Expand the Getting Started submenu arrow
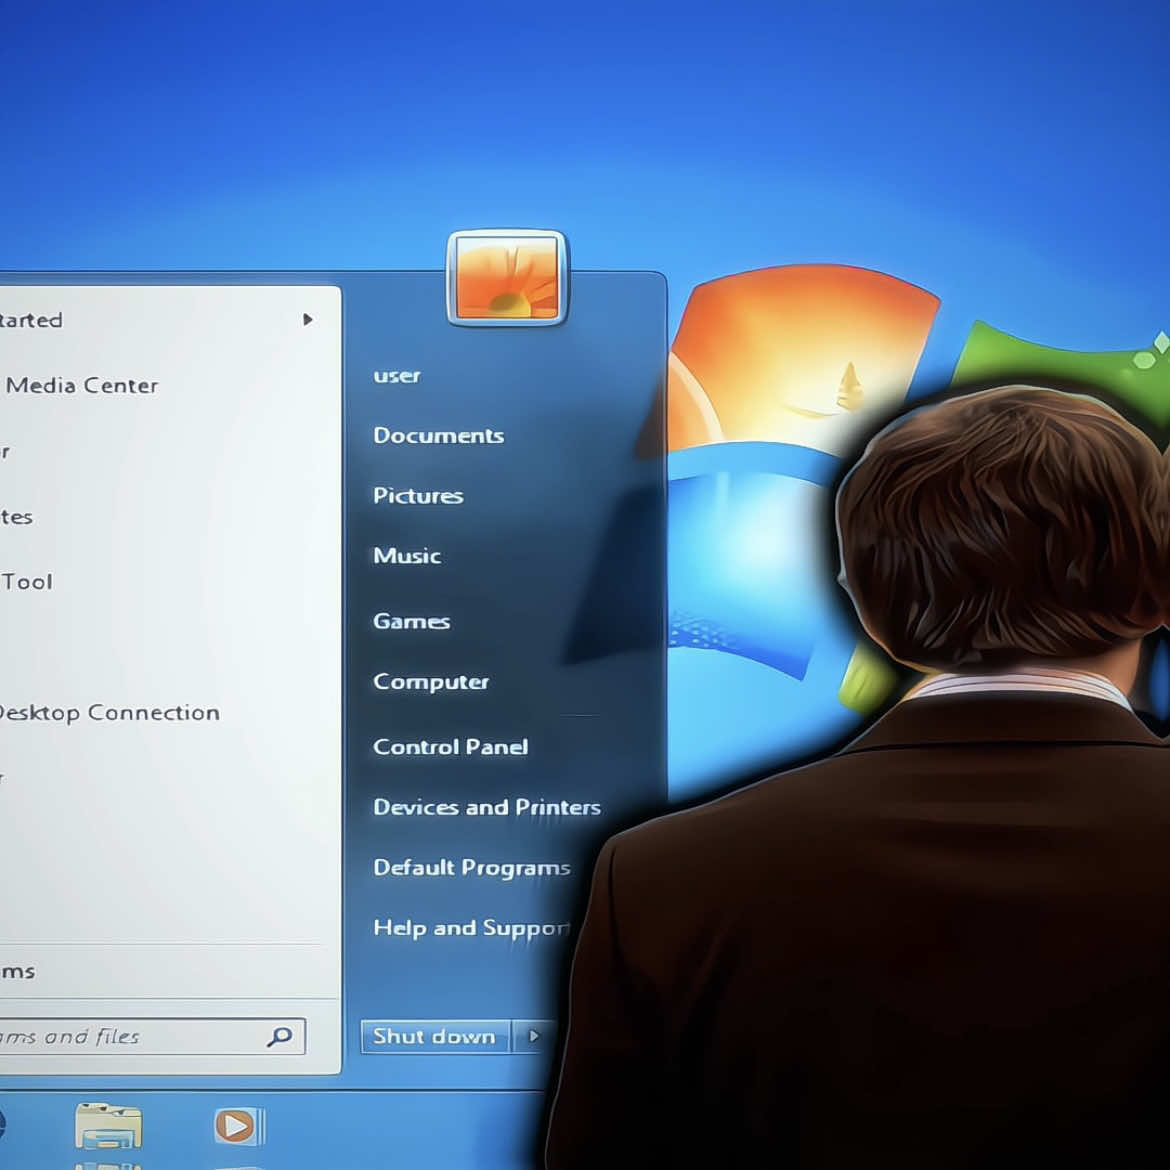1170x1170 pixels. (x=307, y=319)
